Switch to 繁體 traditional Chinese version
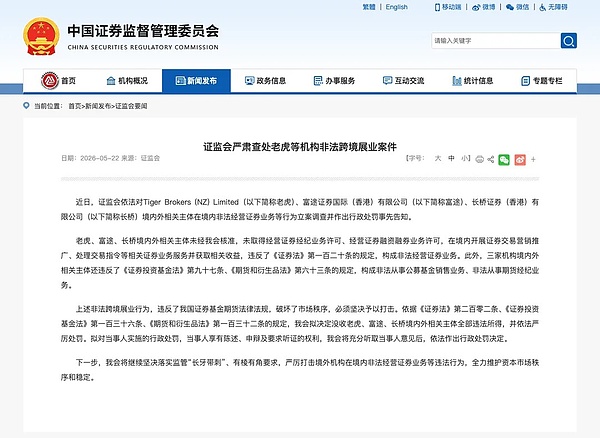Image resolution: width=600 pixels, height=438 pixels. pyautogui.click(x=369, y=7)
